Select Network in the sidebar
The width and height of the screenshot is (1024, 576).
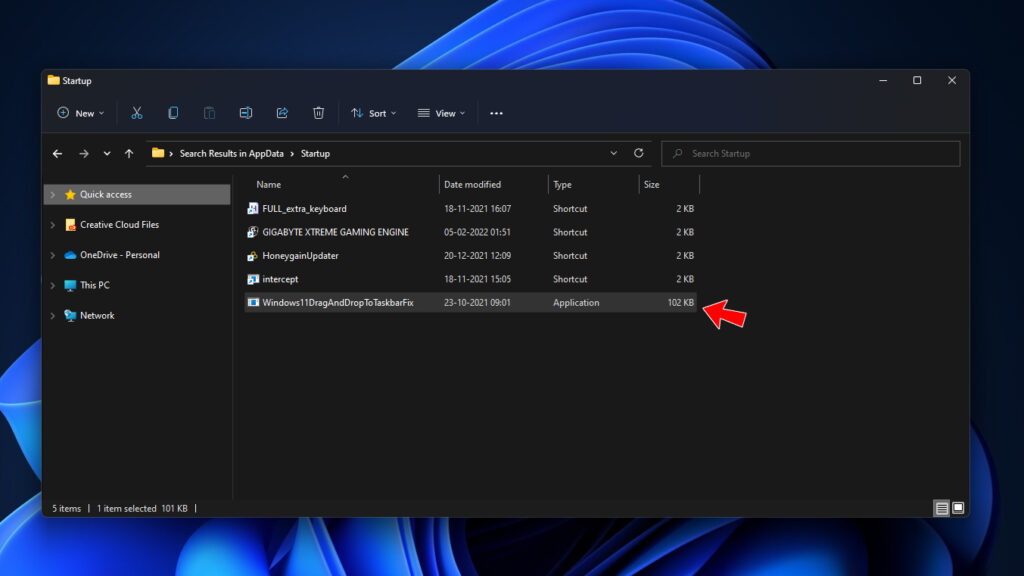coord(97,315)
